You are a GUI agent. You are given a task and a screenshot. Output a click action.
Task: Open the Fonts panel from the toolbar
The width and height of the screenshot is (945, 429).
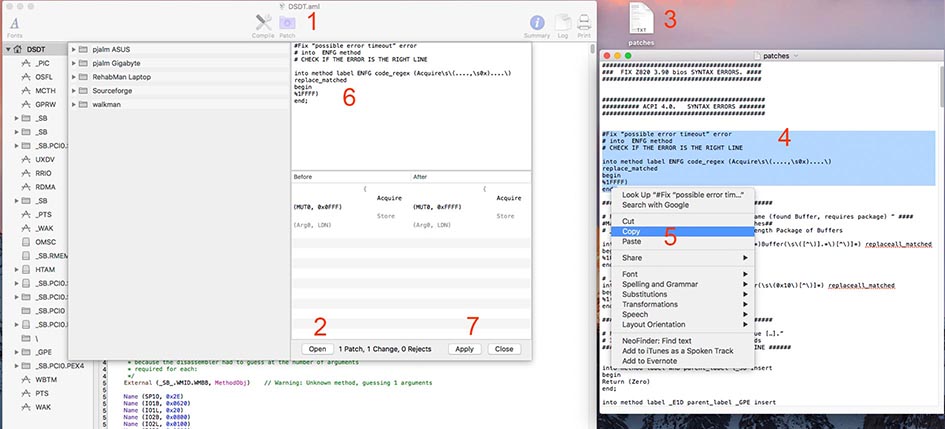coord(14,26)
